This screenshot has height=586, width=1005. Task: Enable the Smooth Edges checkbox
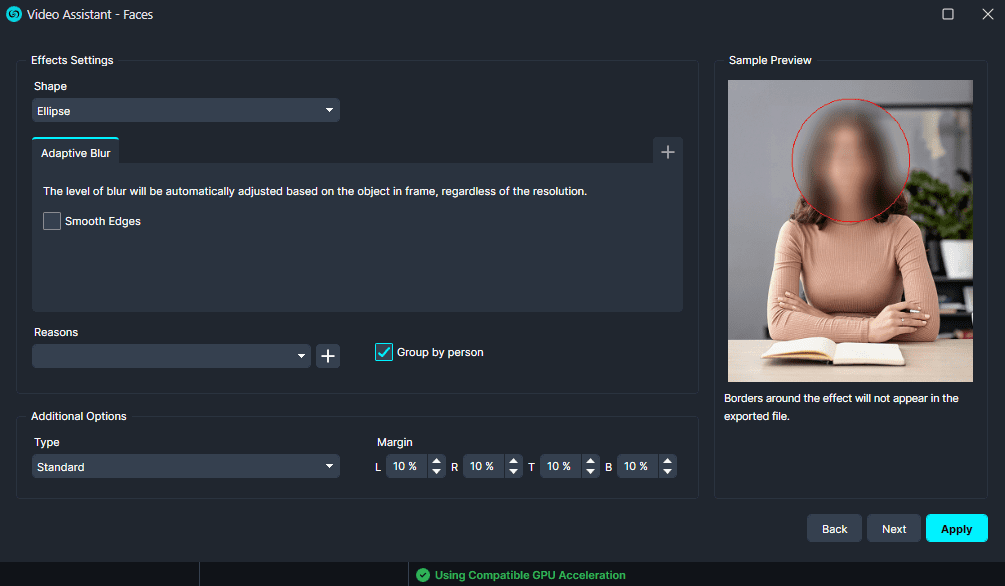tap(51, 221)
